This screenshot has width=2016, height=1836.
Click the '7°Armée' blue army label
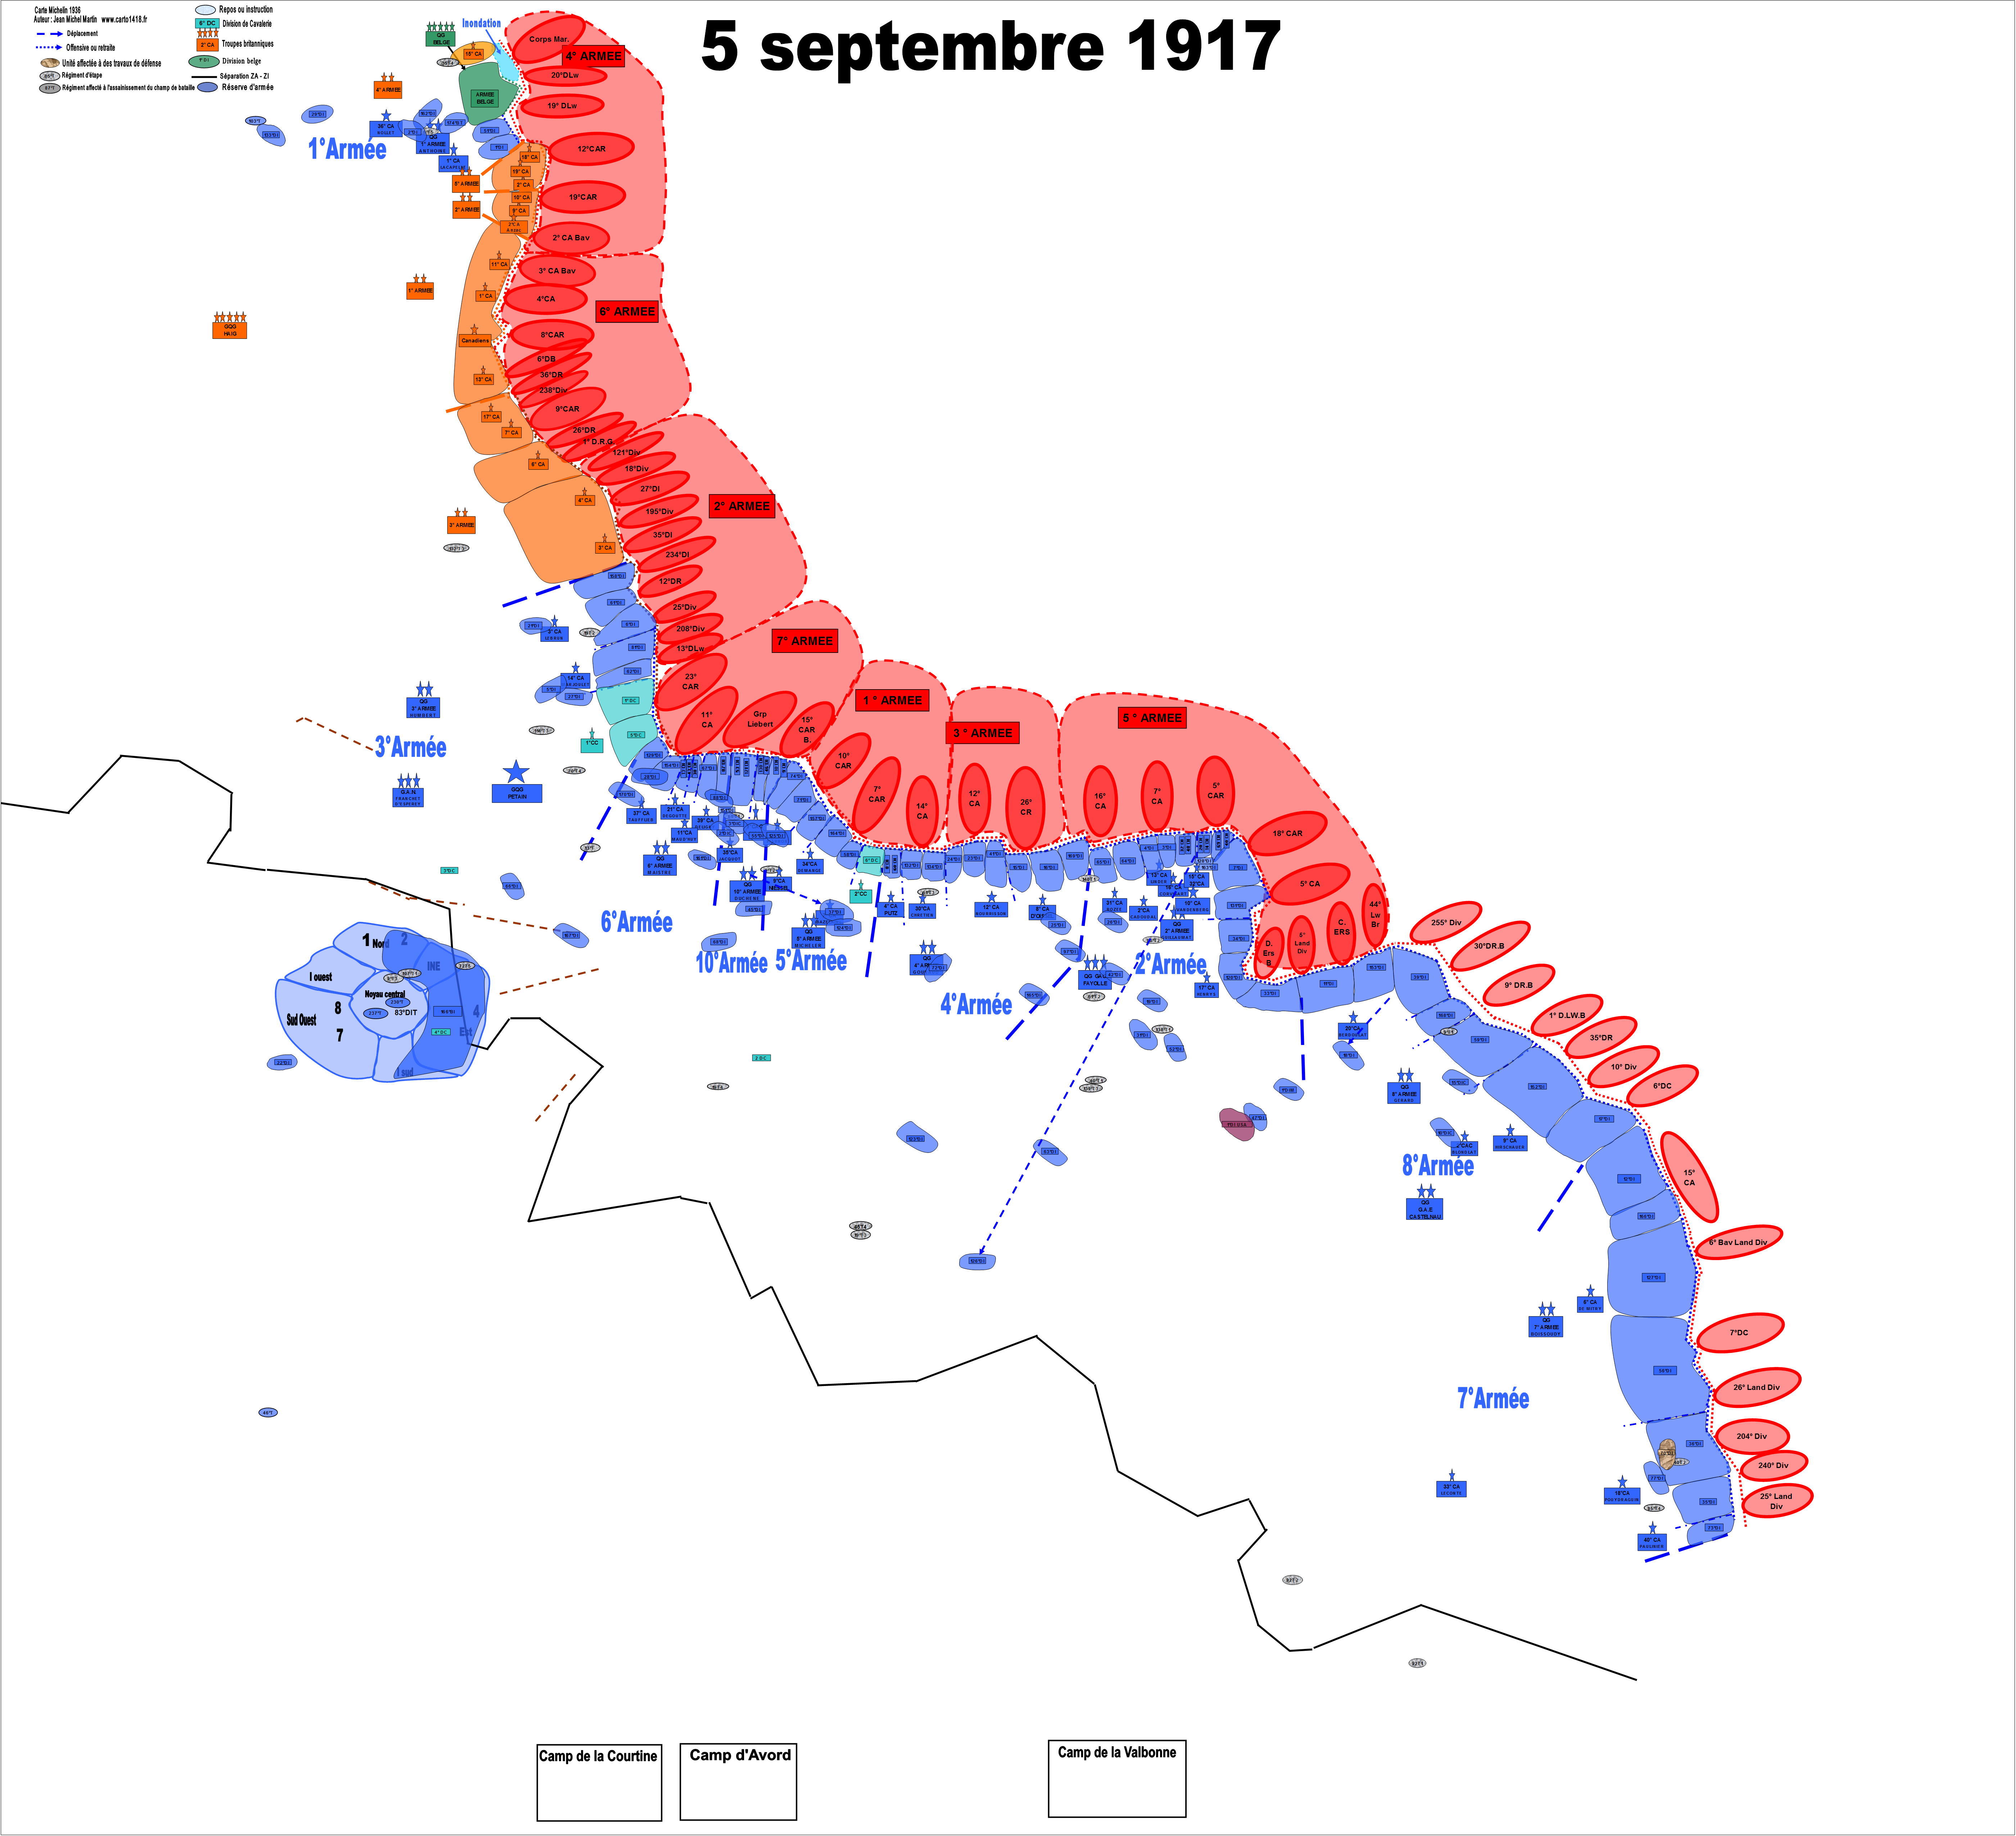[x=1493, y=1398]
